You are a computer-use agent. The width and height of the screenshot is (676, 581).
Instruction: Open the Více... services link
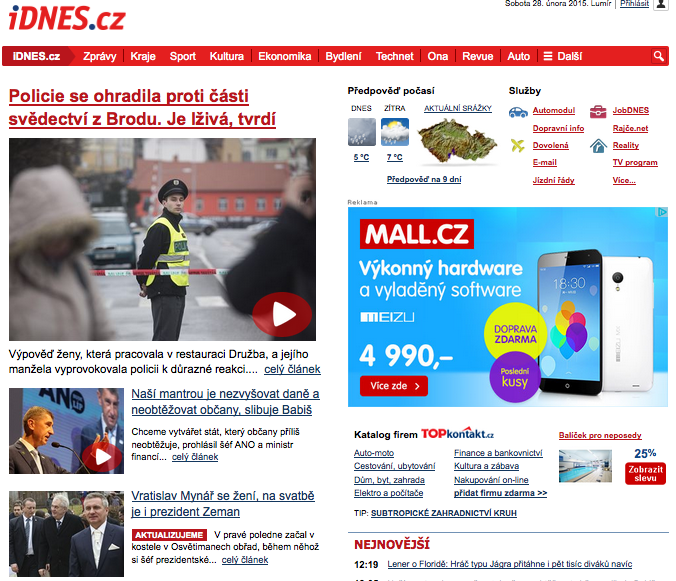click(x=624, y=180)
